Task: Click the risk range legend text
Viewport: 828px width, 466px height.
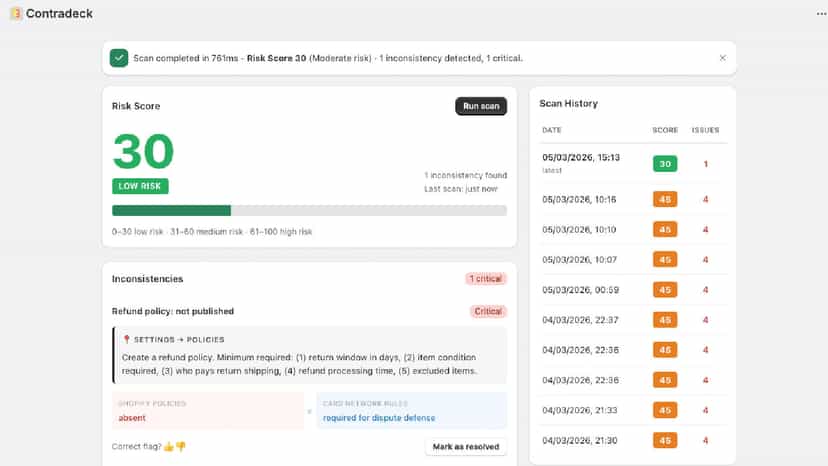Action: click(x=212, y=231)
